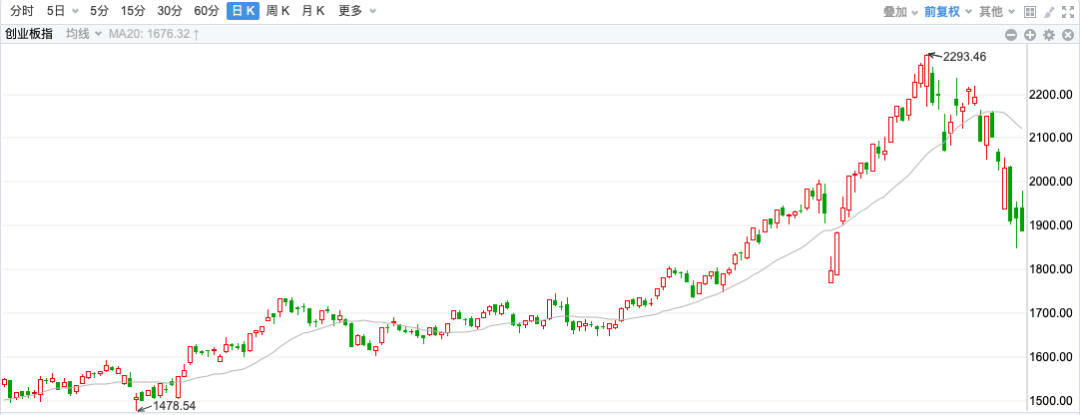Select the 周K weekly candlestick tab
Image resolution: width=1080 pixels, height=415 pixels.
278,11
